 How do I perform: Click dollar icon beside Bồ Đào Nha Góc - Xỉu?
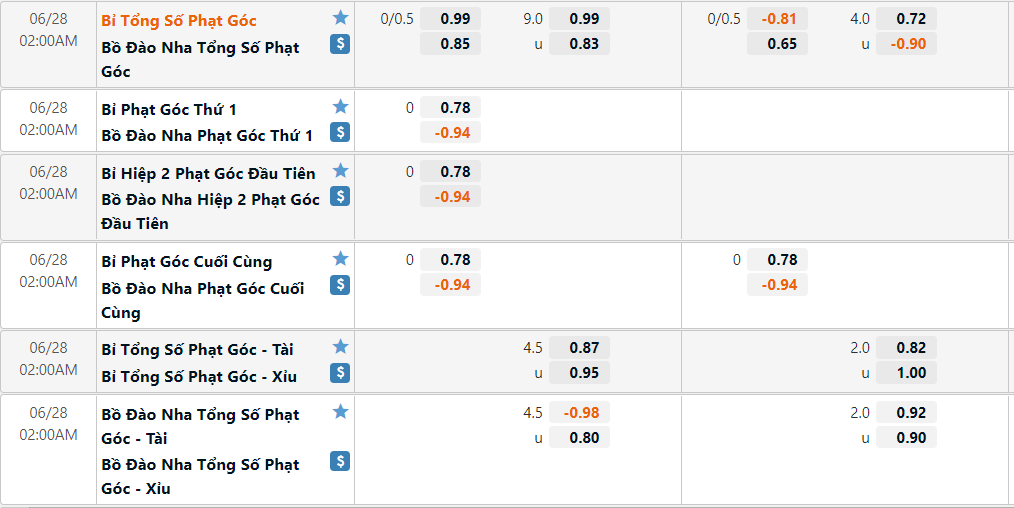340,461
